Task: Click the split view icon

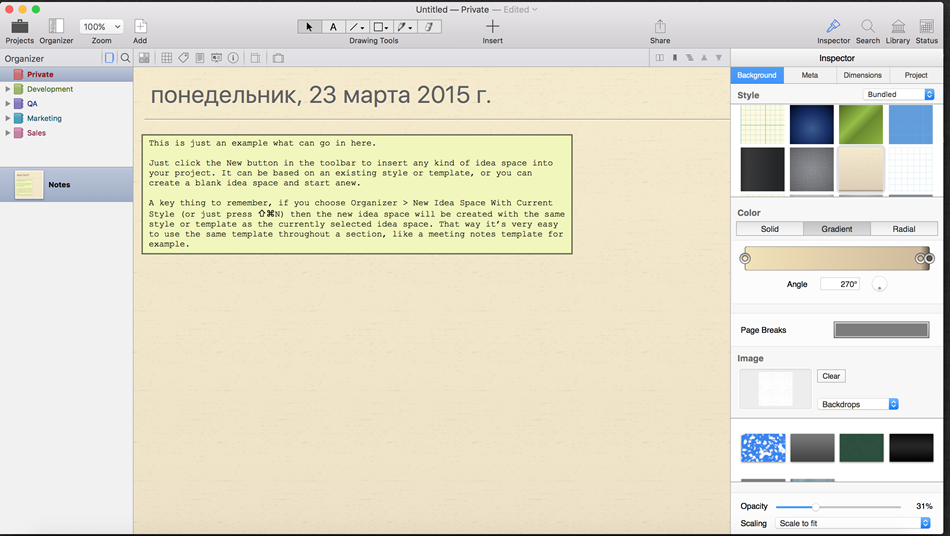Action: click(x=660, y=58)
